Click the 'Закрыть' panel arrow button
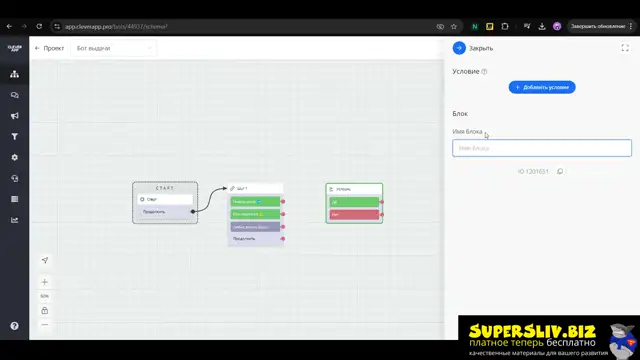Image resolution: width=640 pixels, height=360 pixels. tap(459, 48)
